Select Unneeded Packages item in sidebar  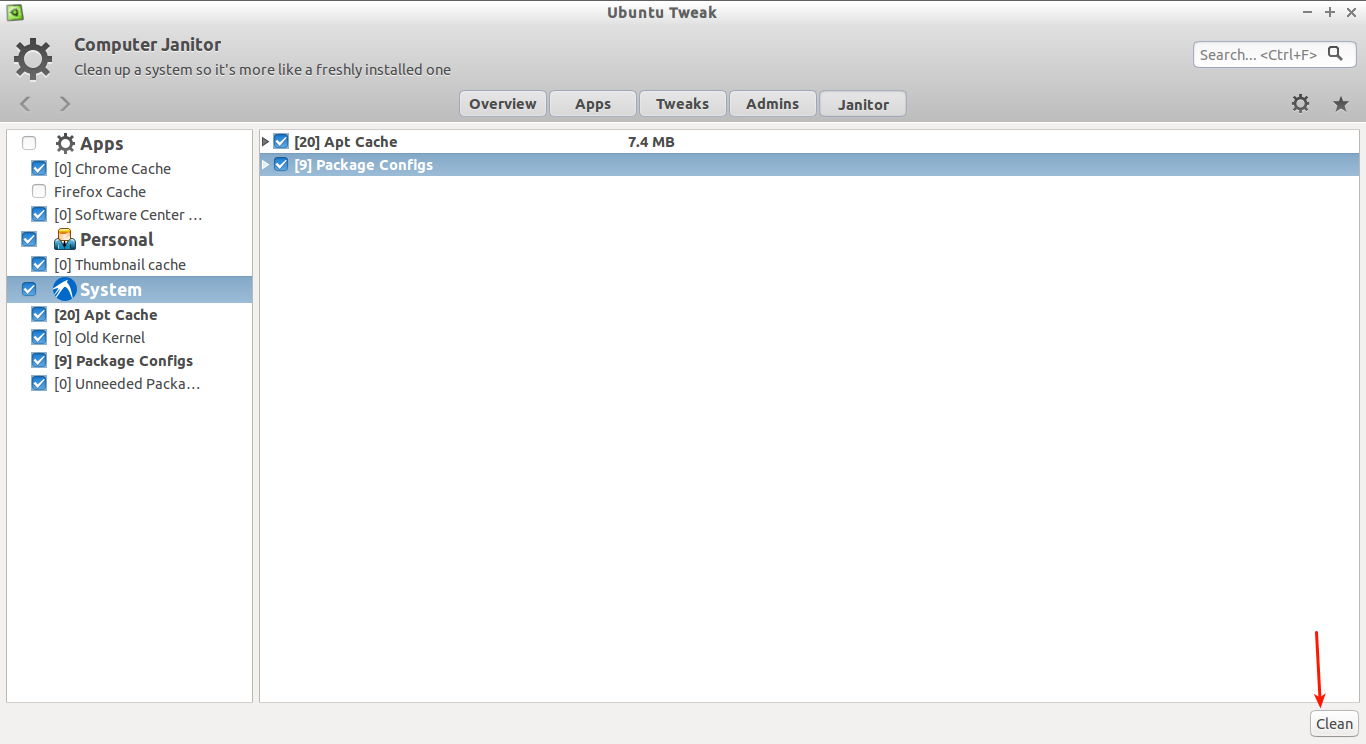127,384
